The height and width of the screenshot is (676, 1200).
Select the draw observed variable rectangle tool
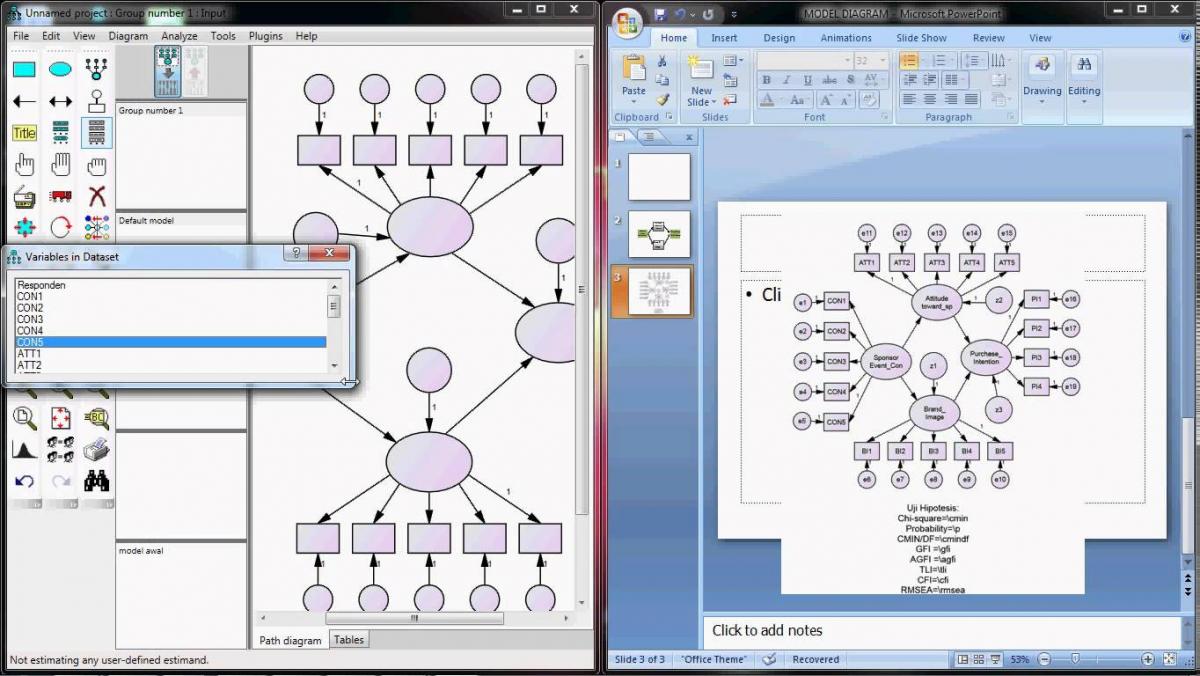click(x=24, y=69)
